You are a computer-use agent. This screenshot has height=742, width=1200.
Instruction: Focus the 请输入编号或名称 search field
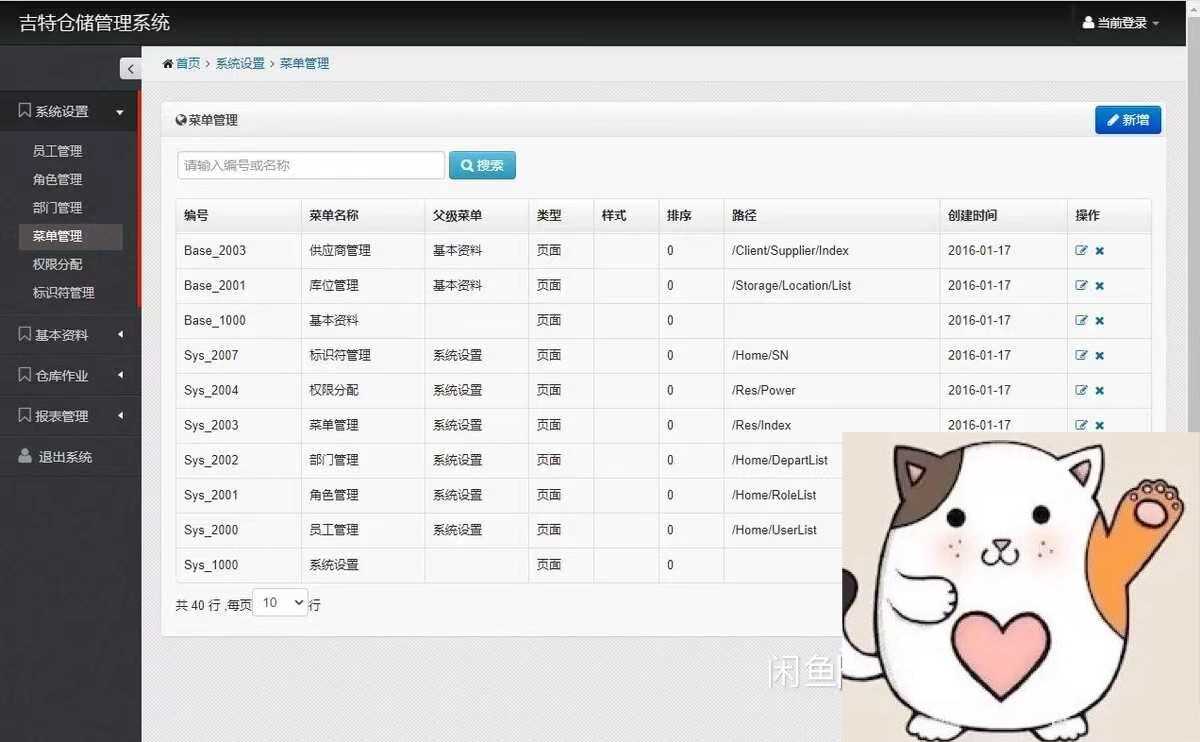[311, 165]
